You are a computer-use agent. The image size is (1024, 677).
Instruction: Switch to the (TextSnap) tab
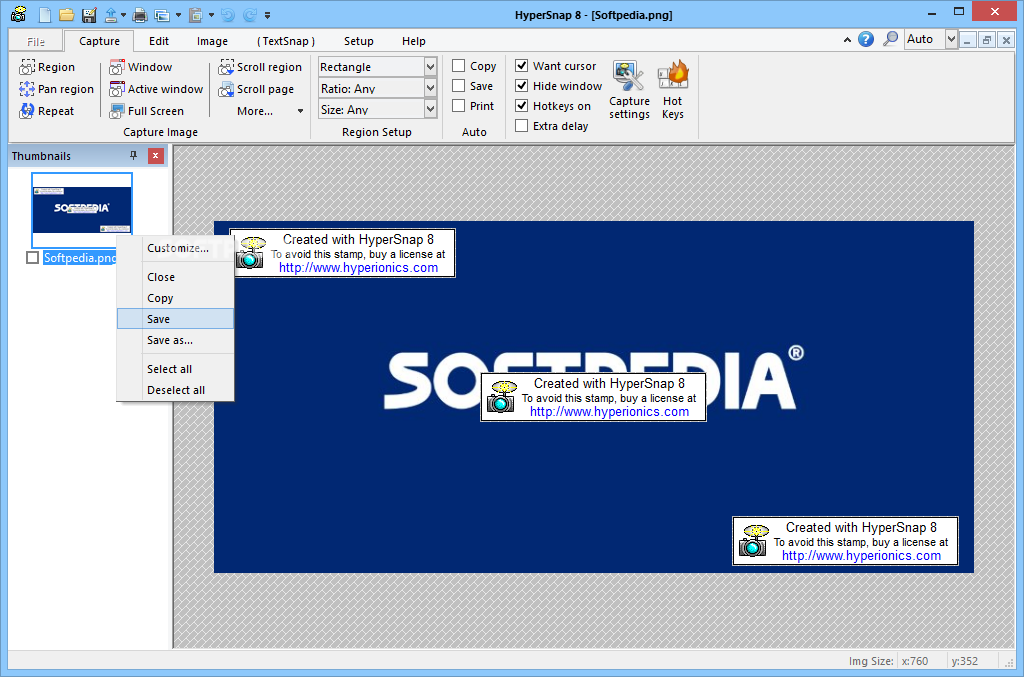pyautogui.click(x=285, y=41)
